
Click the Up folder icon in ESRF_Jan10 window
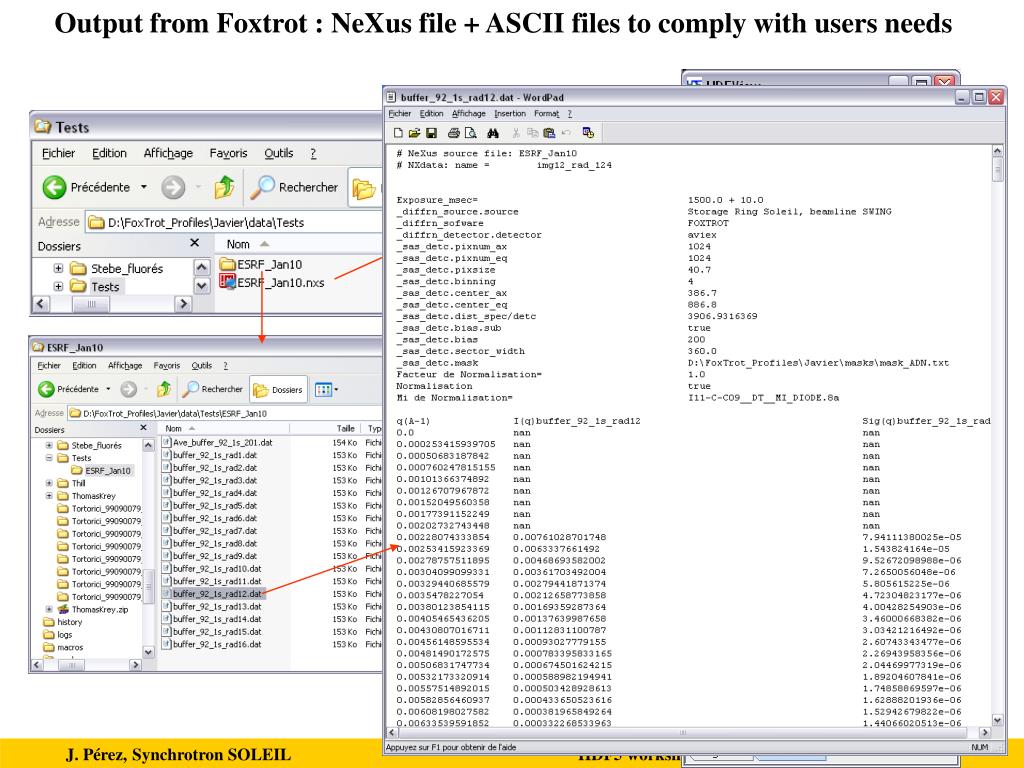coord(163,389)
